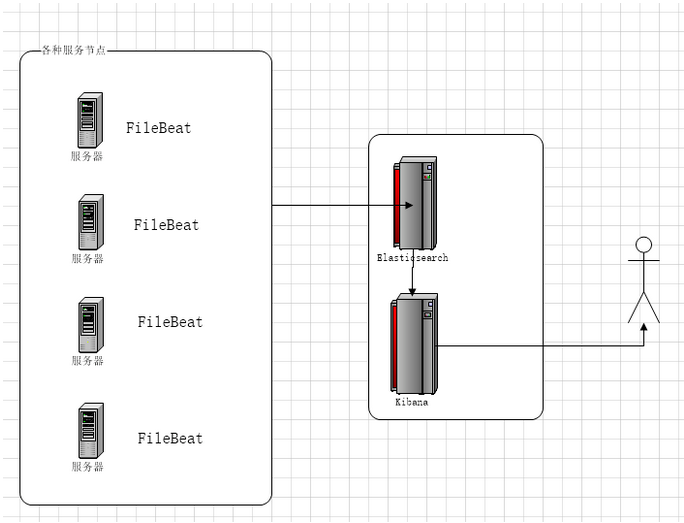This screenshot has width=684, height=523.
Task: Click the Elasticsearch text label
Action: tap(412, 258)
